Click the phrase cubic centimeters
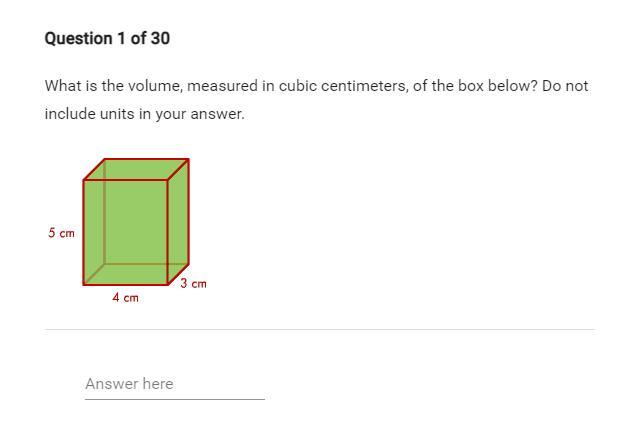The image size is (639, 432). [344, 86]
